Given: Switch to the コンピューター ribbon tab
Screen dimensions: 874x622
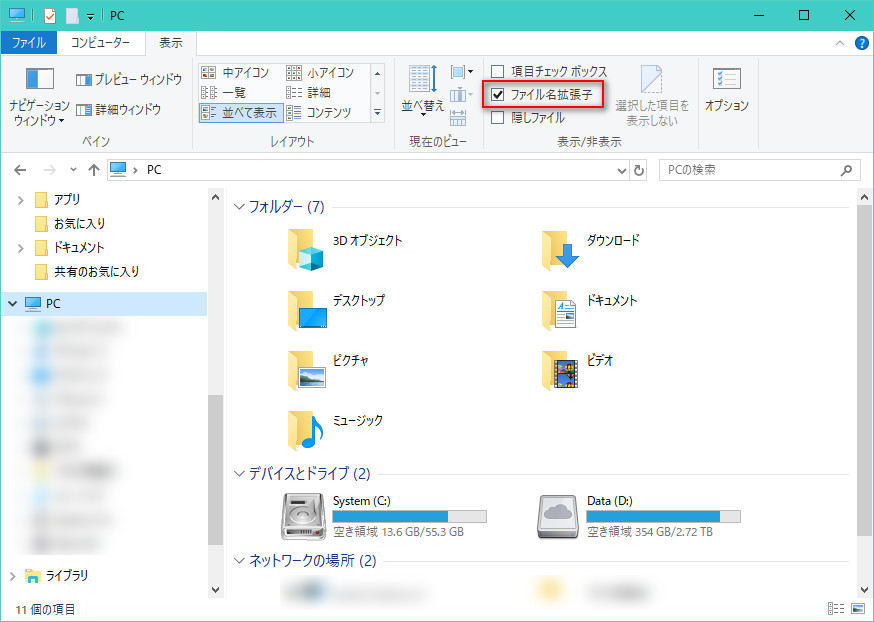Looking at the screenshot, I should pos(100,43).
